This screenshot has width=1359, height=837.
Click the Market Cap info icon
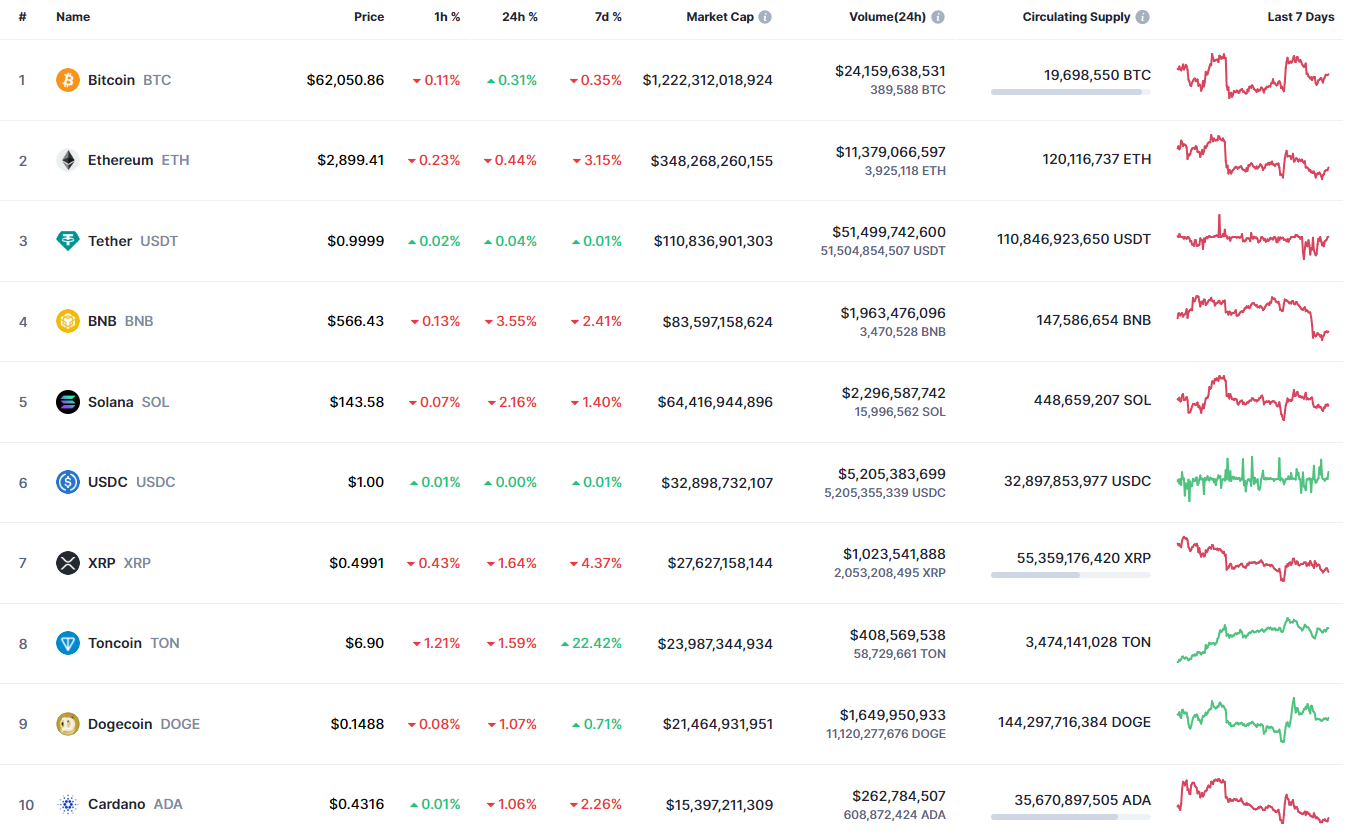[x=765, y=17]
